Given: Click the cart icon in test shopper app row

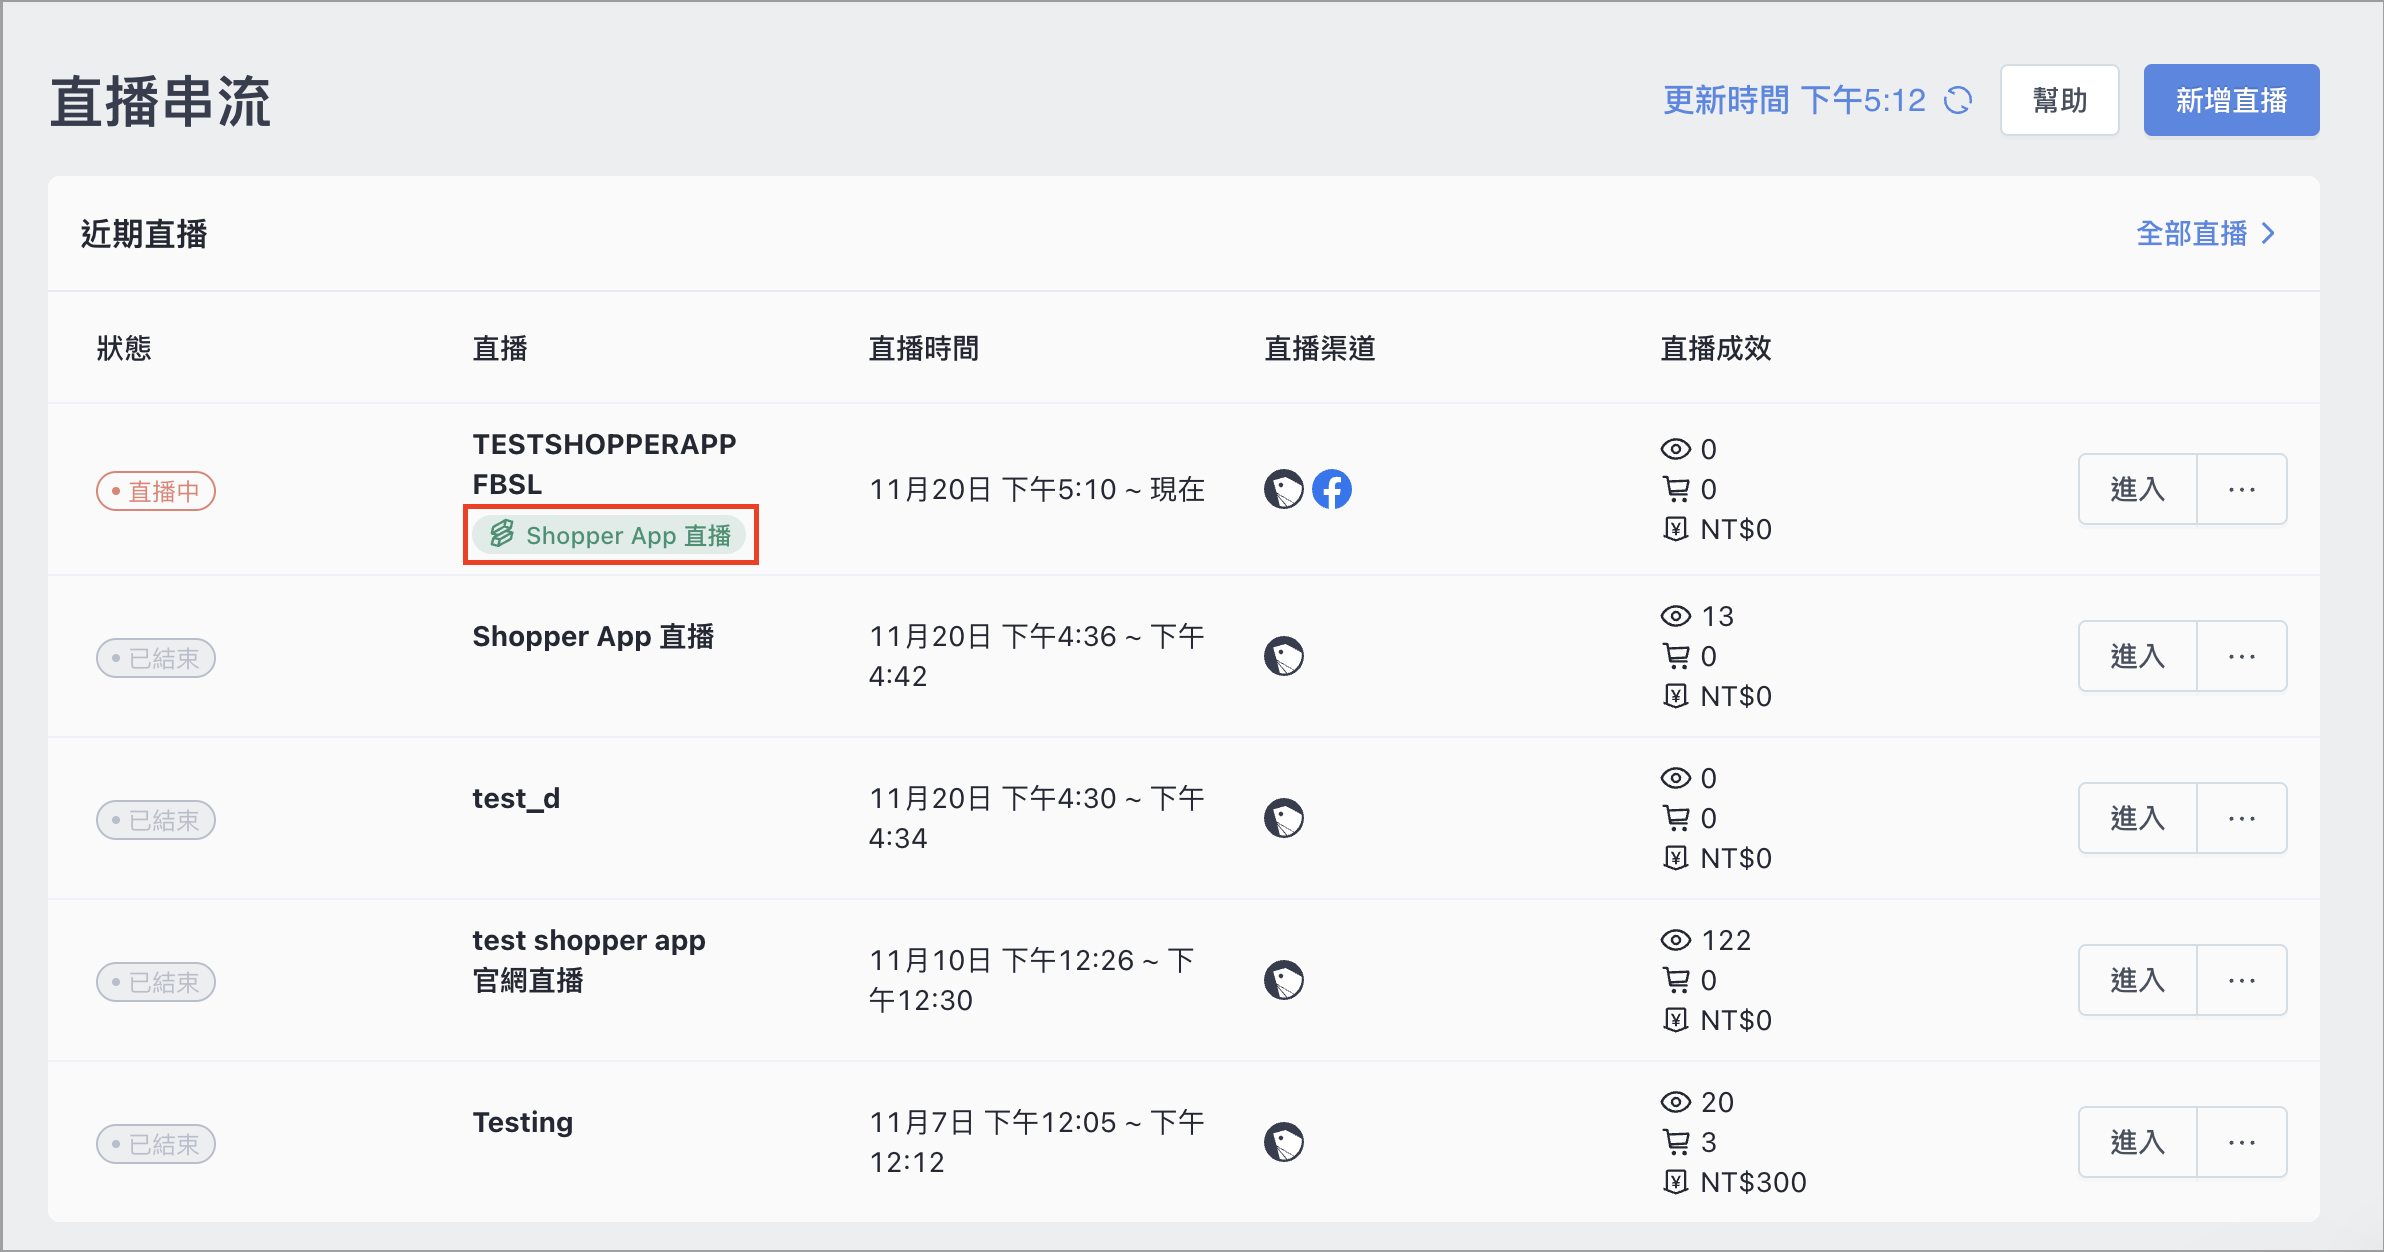Looking at the screenshot, I should pos(1676,979).
